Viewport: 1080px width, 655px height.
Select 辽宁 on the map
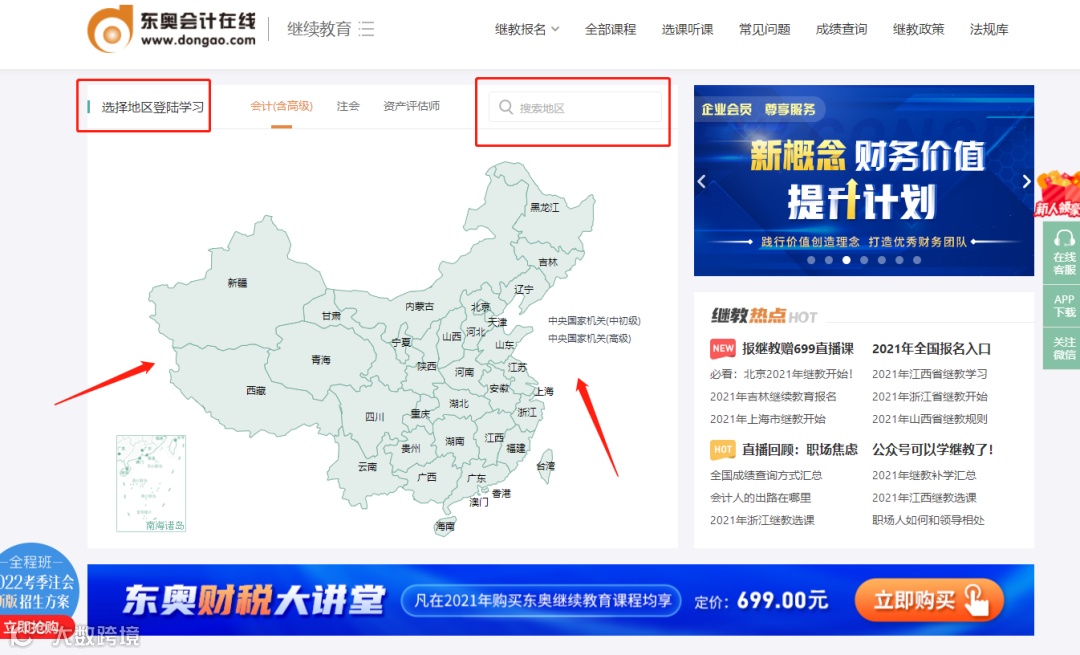(523, 289)
